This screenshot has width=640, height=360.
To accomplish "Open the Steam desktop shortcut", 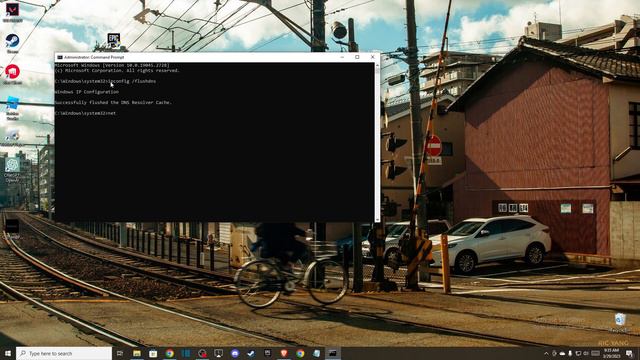I will click(x=12, y=43).
